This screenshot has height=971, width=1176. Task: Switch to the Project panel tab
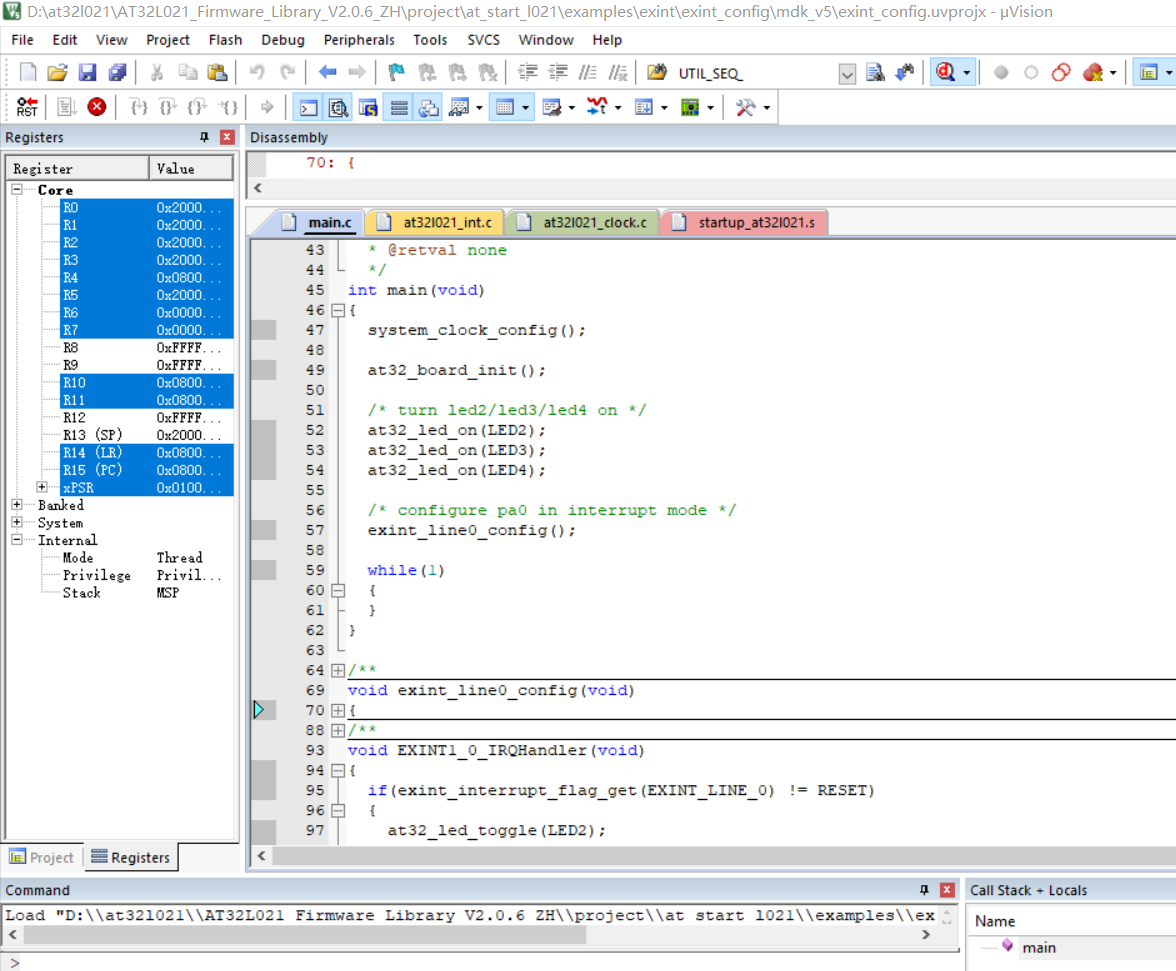(x=42, y=857)
